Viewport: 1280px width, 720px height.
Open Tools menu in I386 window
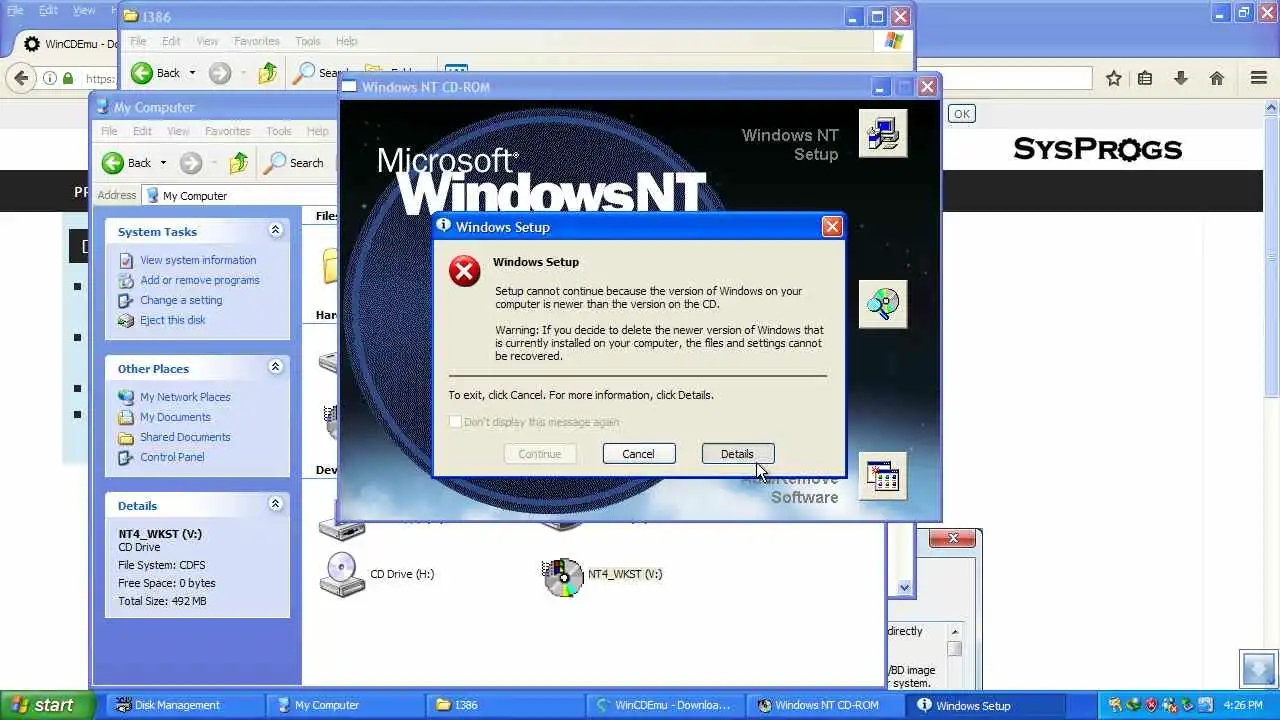[x=308, y=41]
